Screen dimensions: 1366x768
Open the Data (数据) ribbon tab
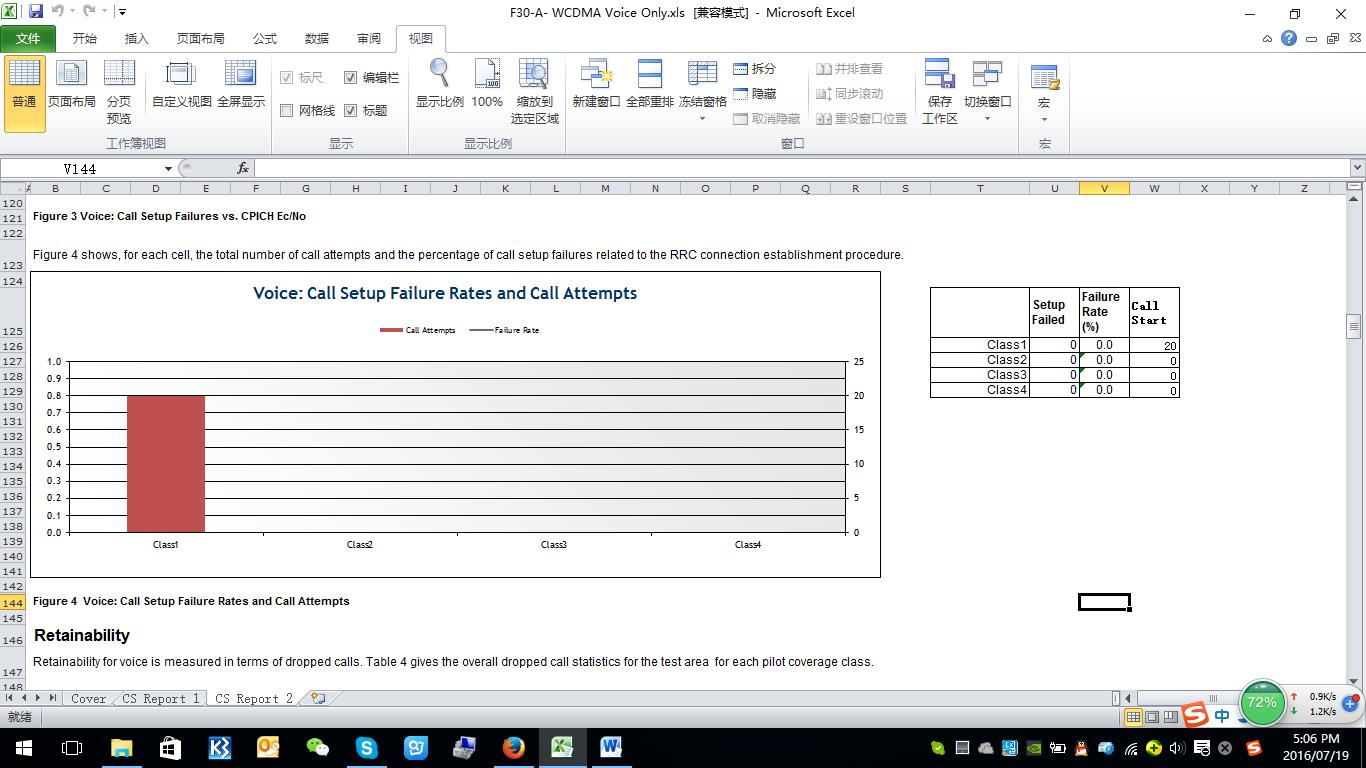(x=317, y=38)
